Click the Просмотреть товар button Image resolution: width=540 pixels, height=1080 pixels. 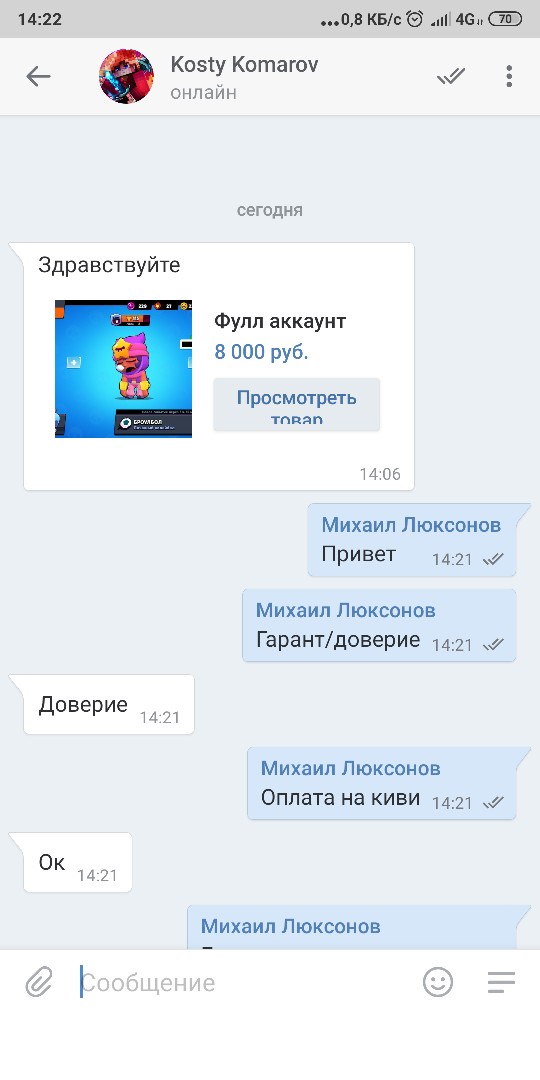point(296,404)
